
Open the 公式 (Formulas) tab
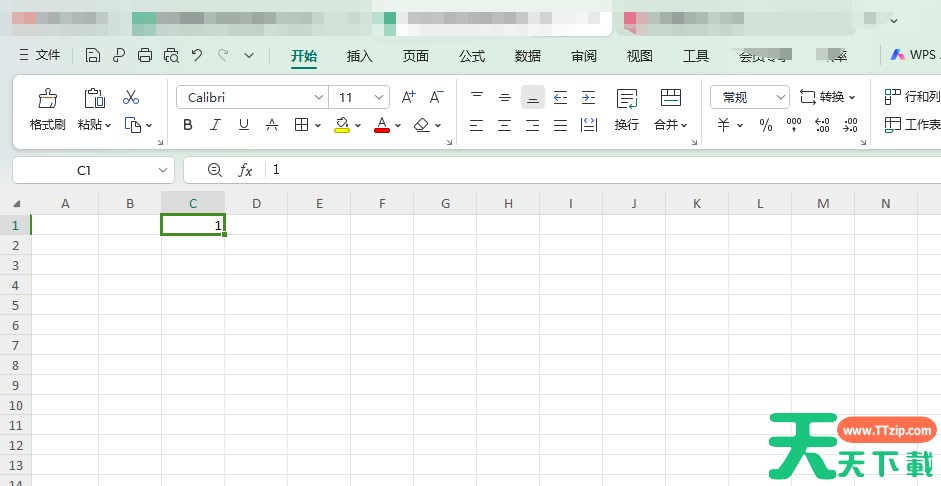click(472, 56)
